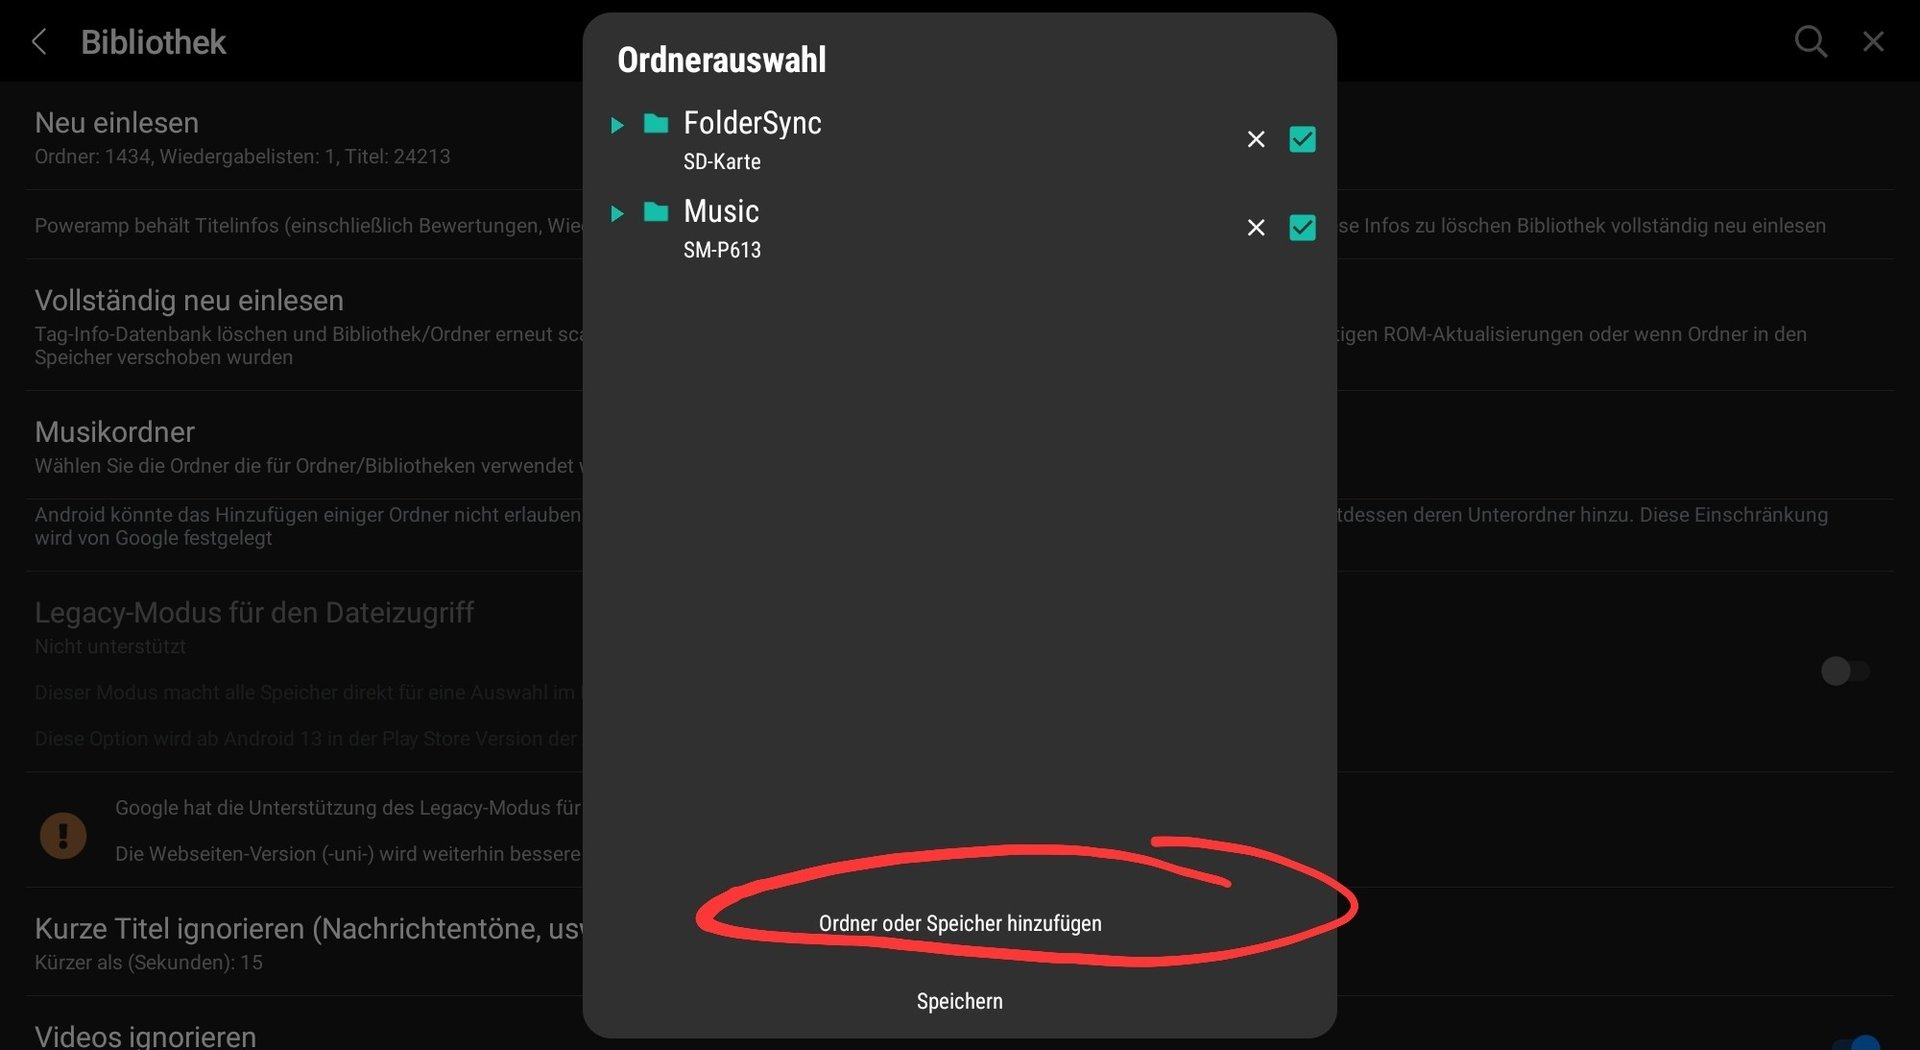Viewport: 1920px width, 1050px height.
Task: Expand the FolderSync folder tree
Action: (x=617, y=125)
